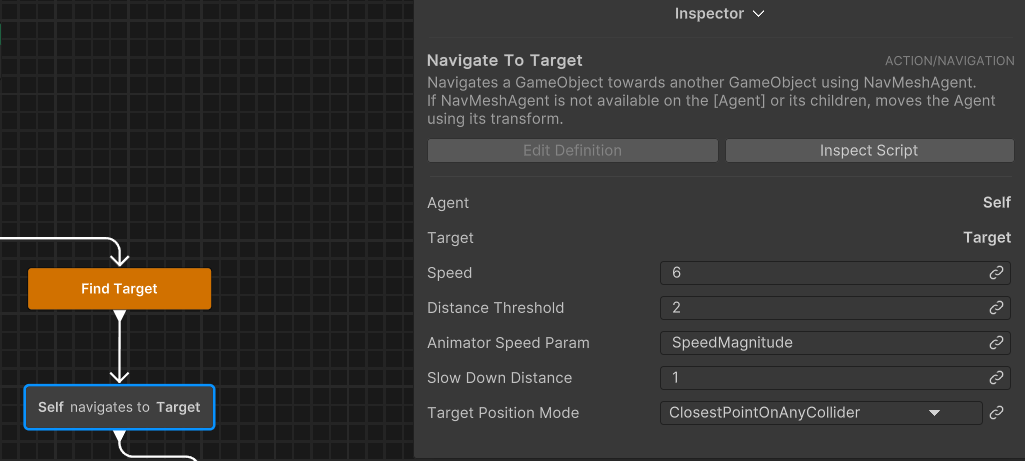This screenshot has height=461, width=1025.
Task: Click the link icon beside Distance Threshold
Action: click(996, 308)
